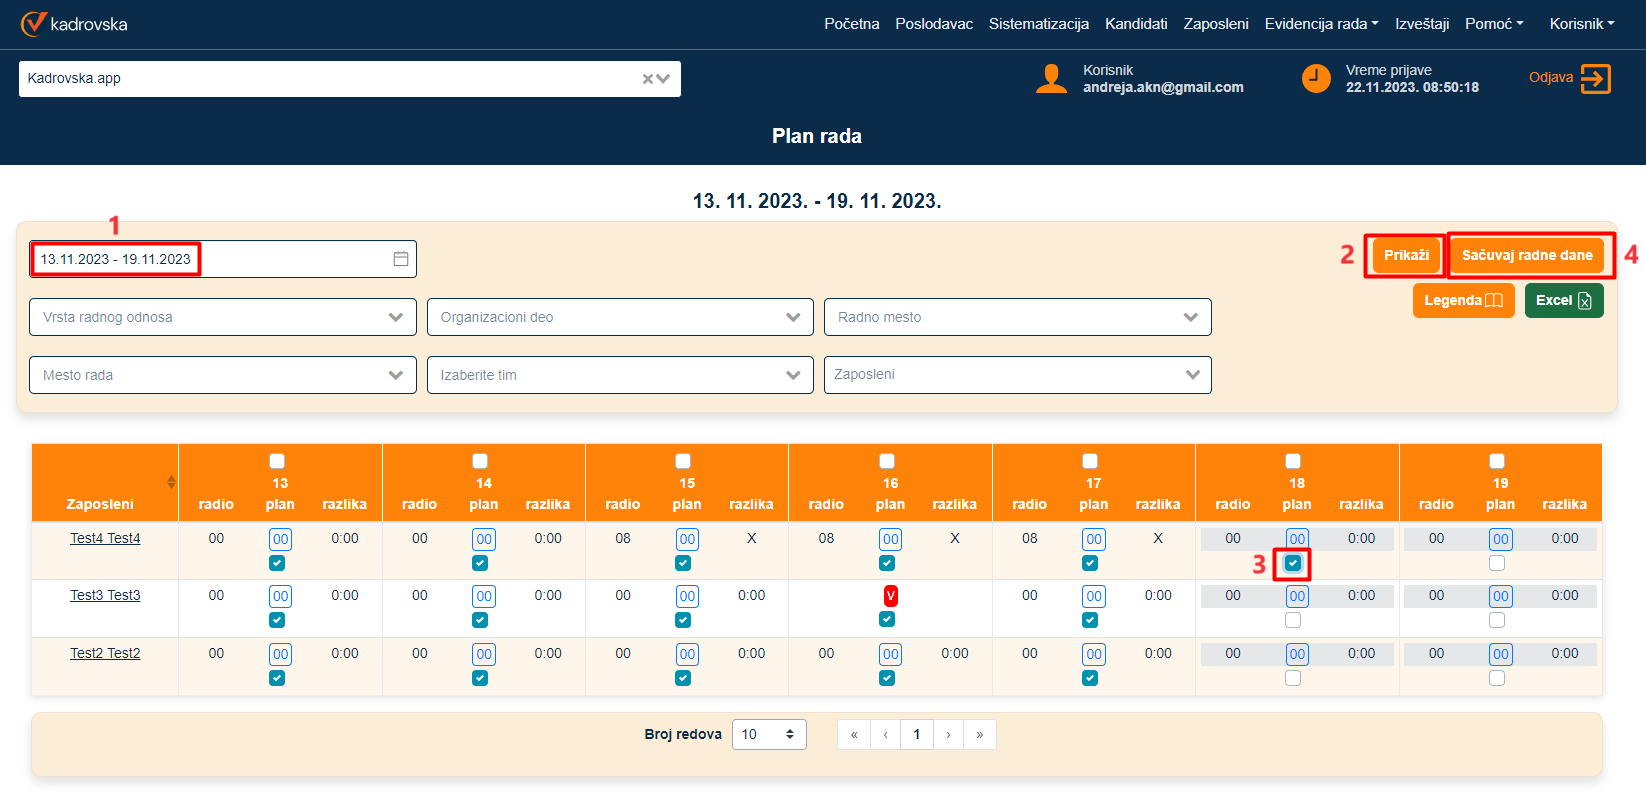
Task: Click the clock icon beside Vreme prijave
Action: tap(1316, 79)
